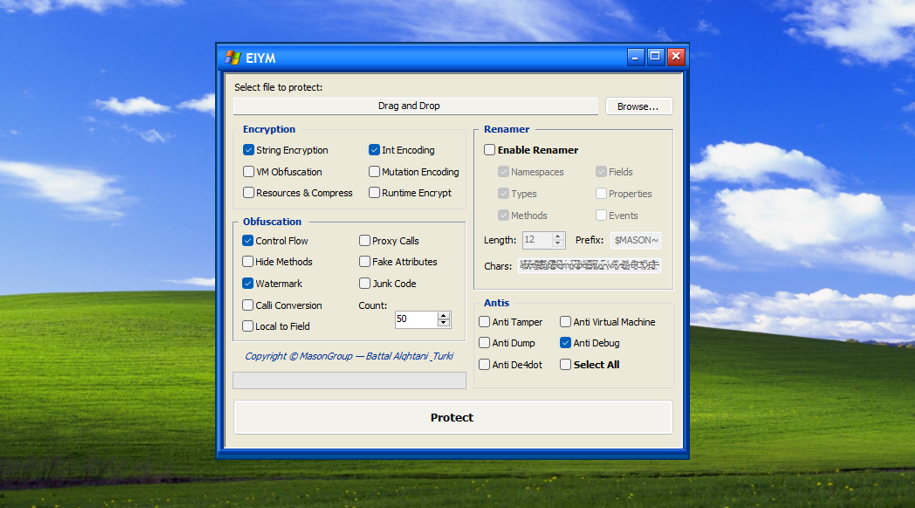This screenshot has height=508, width=915.
Task: Click the Drag and Drop file field
Action: coord(415,106)
